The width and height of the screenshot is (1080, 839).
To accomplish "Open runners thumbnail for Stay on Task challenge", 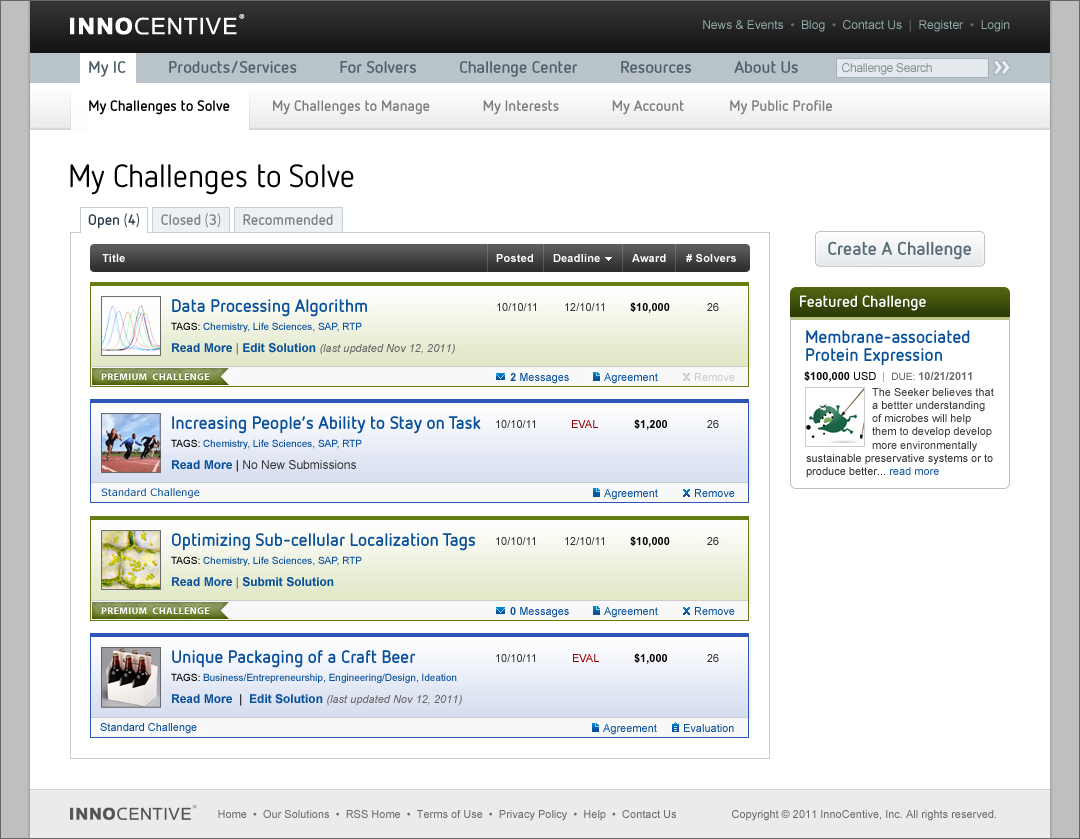I will point(131,443).
